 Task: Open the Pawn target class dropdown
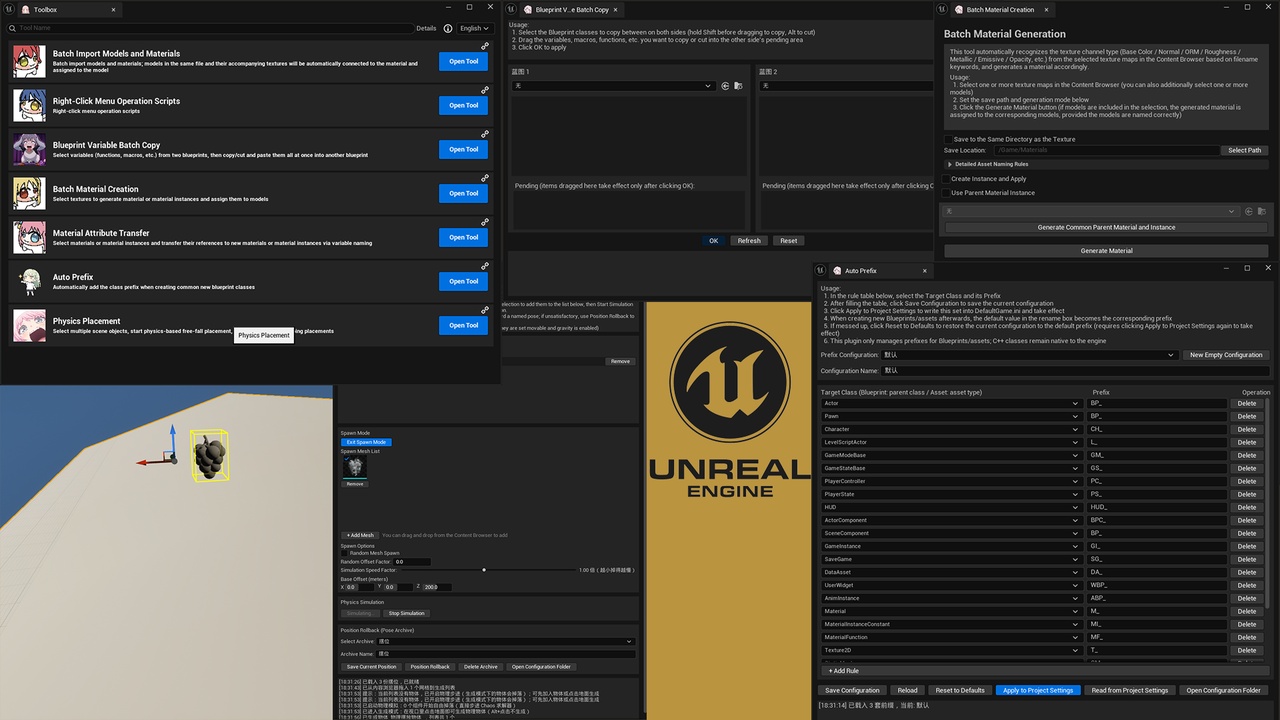(x=951, y=417)
